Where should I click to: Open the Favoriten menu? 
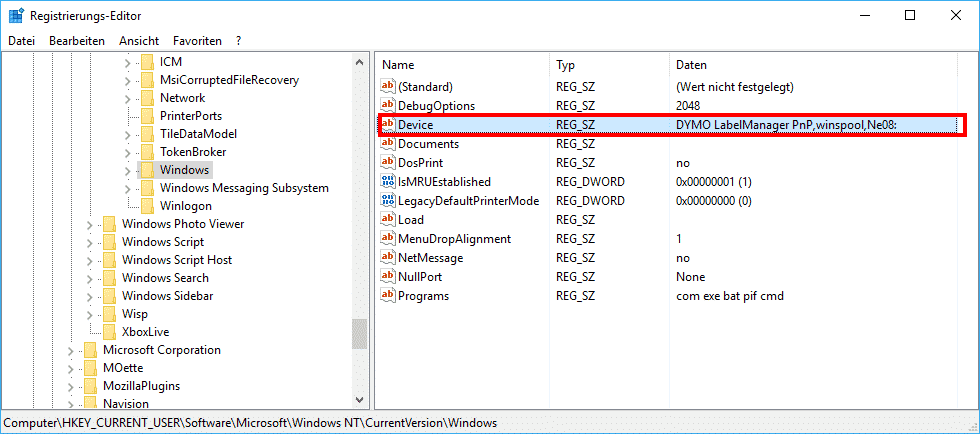point(197,41)
